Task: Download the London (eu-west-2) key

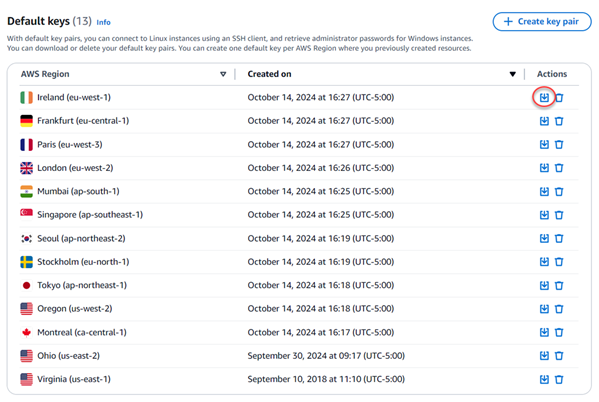Action: (544, 168)
